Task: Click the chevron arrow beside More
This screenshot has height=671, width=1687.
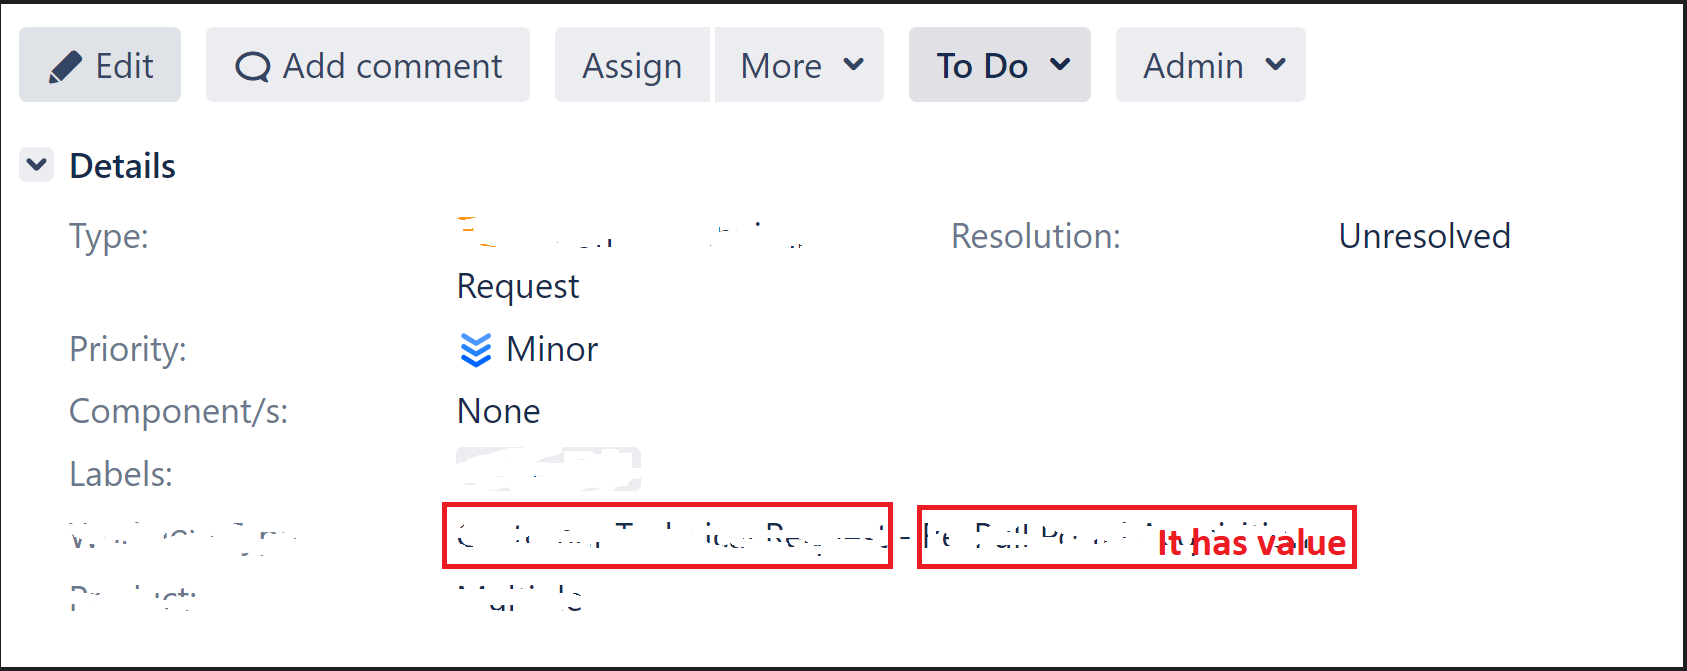Action: (x=853, y=65)
